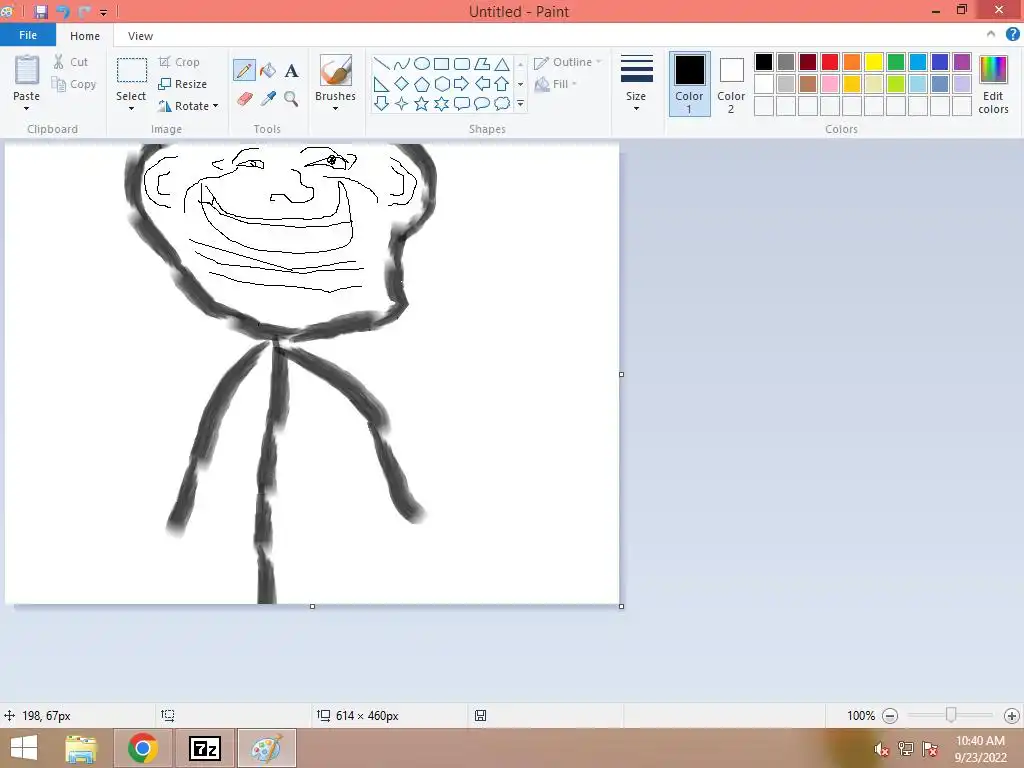This screenshot has width=1024, height=768.
Task: Select the Eraser tool
Action: (244, 99)
